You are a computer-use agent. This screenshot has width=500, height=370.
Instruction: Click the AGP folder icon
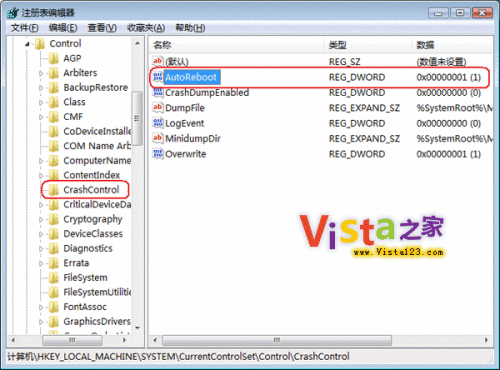[54, 58]
